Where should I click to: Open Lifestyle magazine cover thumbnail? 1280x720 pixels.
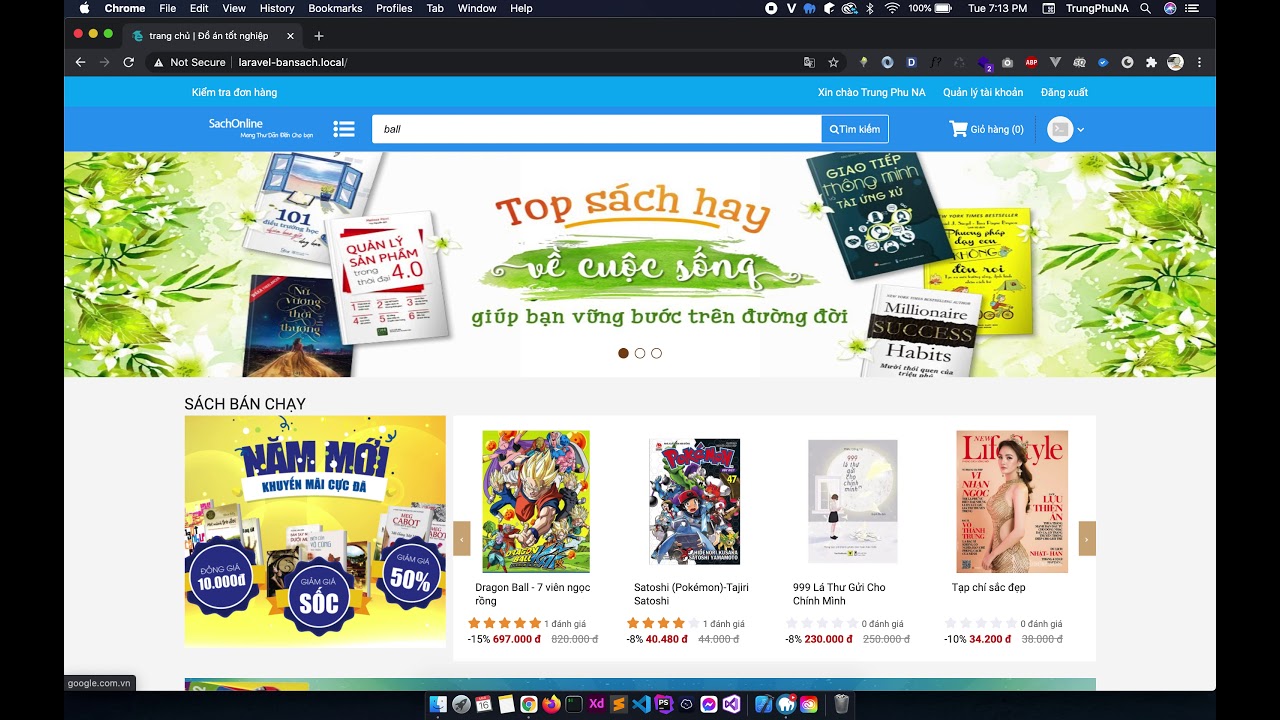(1012, 501)
